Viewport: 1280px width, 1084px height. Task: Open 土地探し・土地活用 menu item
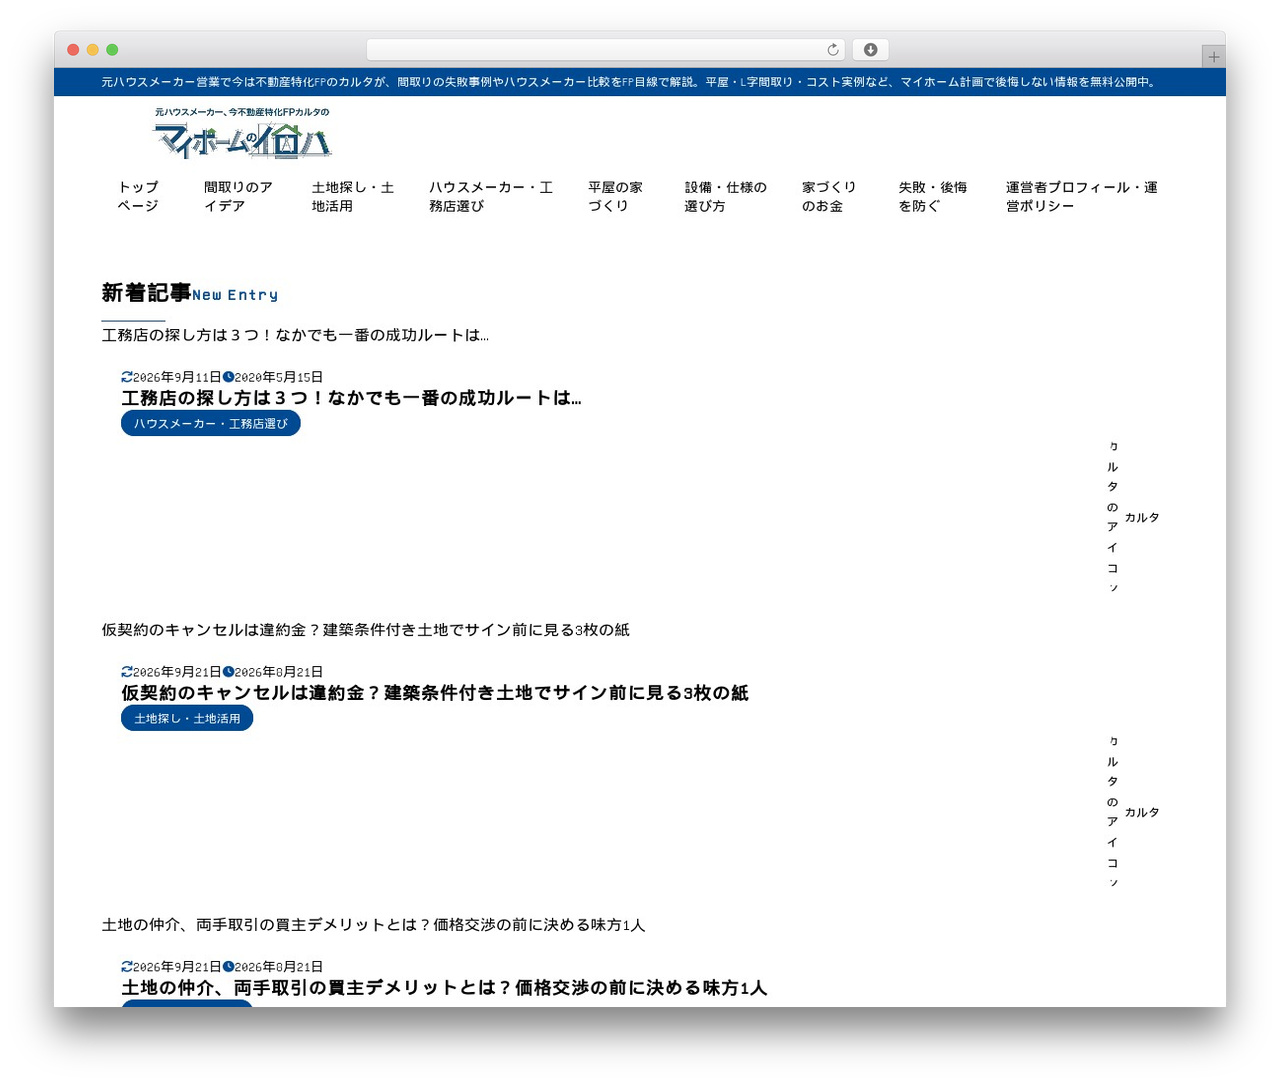click(x=353, y=196)
